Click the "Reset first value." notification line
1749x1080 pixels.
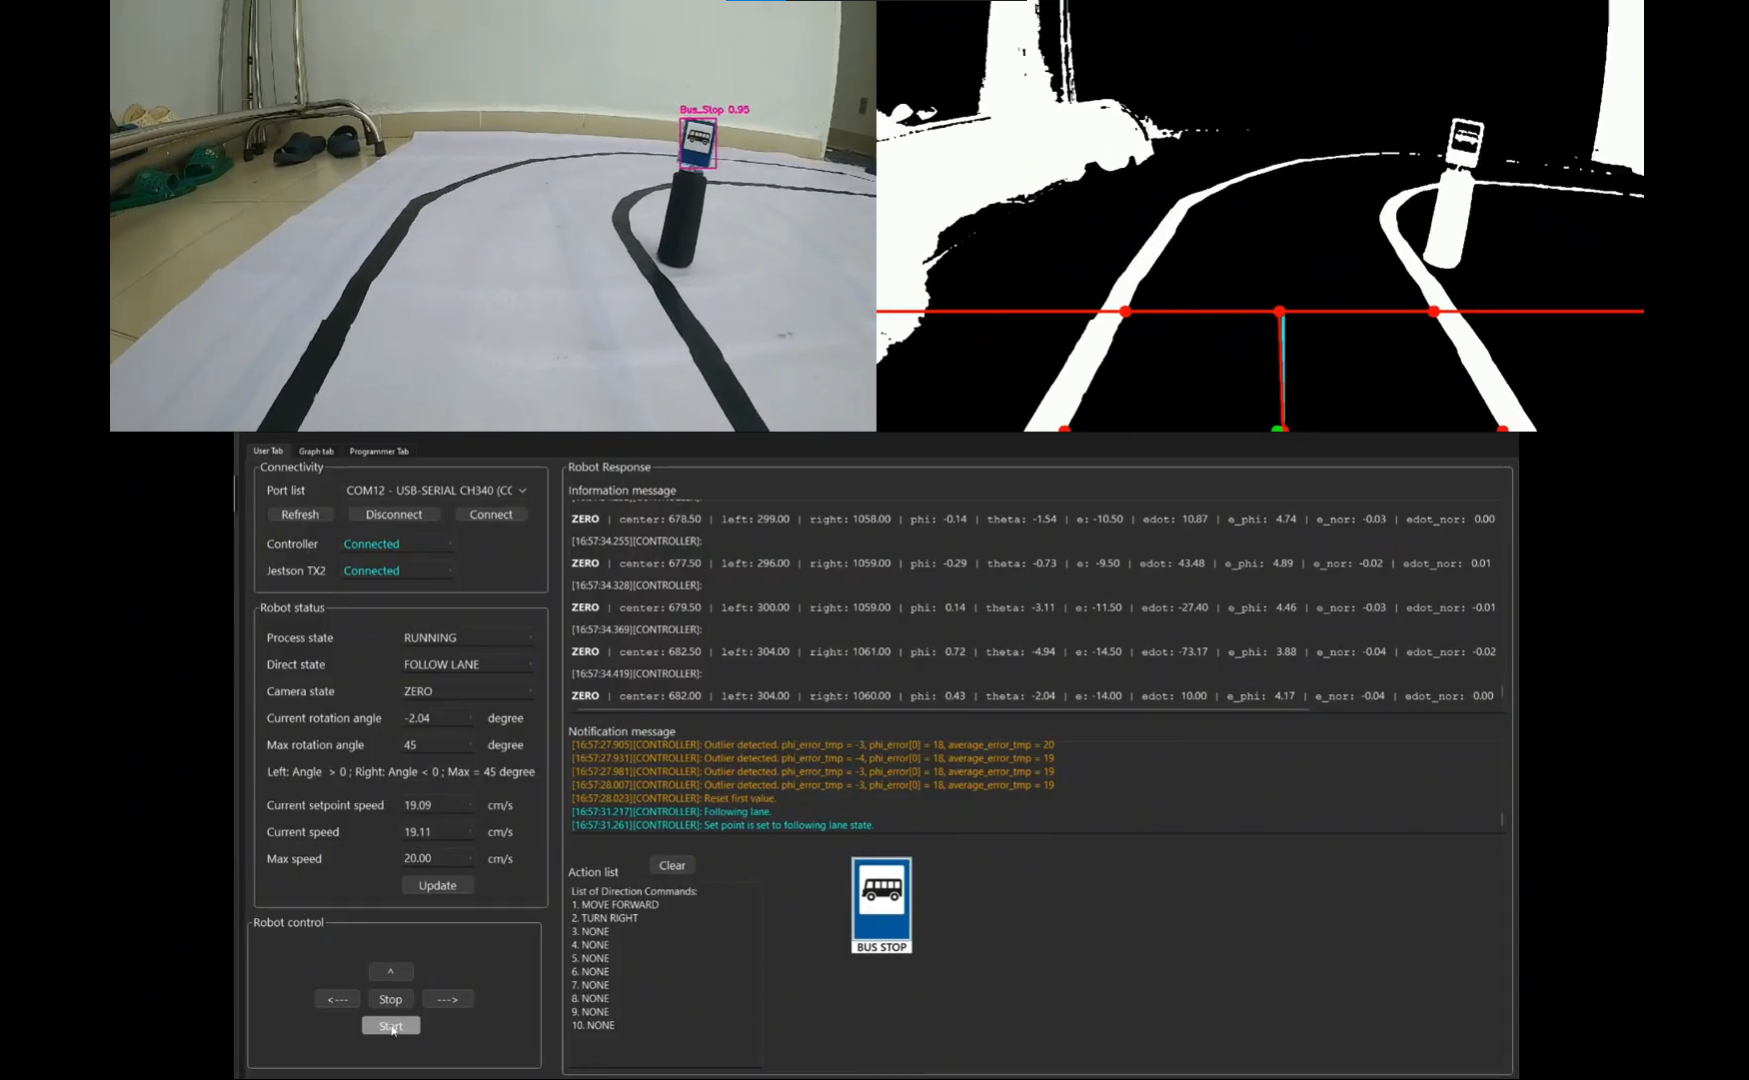click(674, 799)
